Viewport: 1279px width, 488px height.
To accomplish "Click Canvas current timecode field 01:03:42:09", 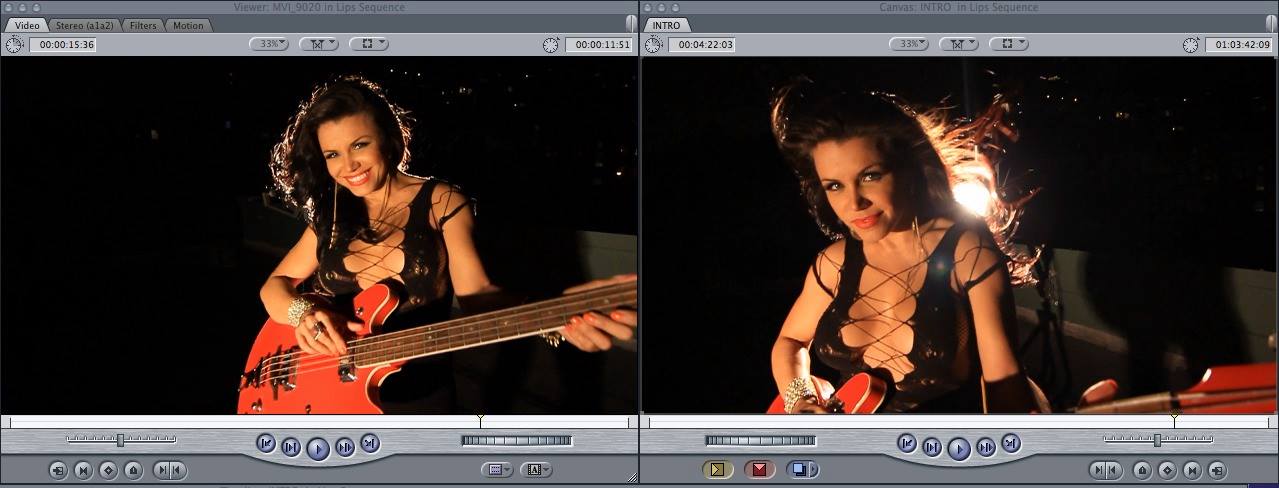I will coord(1238,45).
